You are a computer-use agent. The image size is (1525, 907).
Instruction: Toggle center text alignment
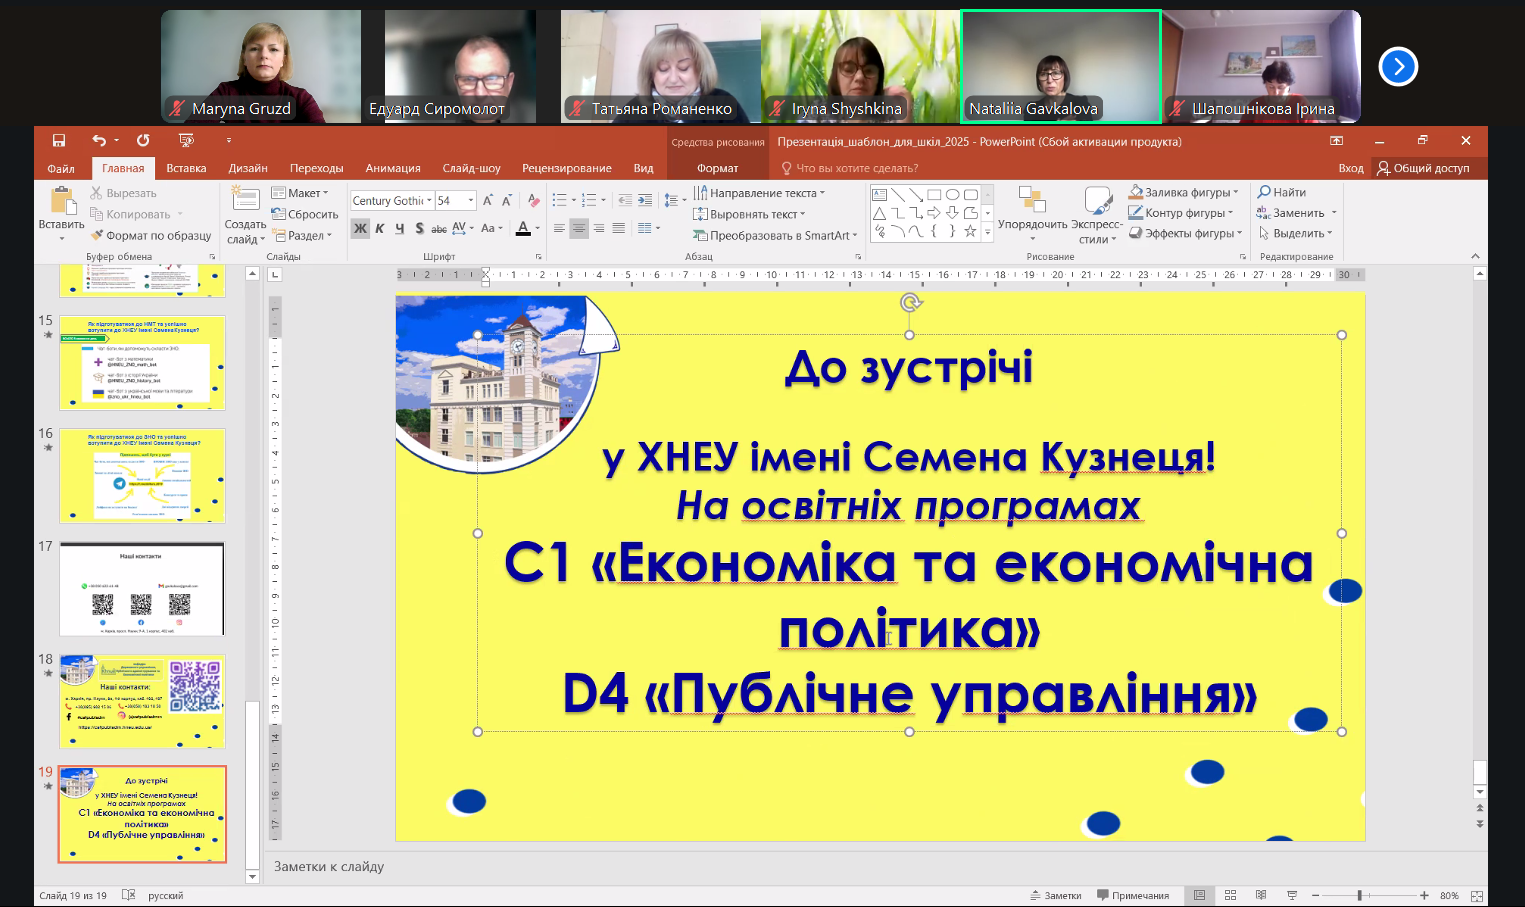click(x=579, y=229)
